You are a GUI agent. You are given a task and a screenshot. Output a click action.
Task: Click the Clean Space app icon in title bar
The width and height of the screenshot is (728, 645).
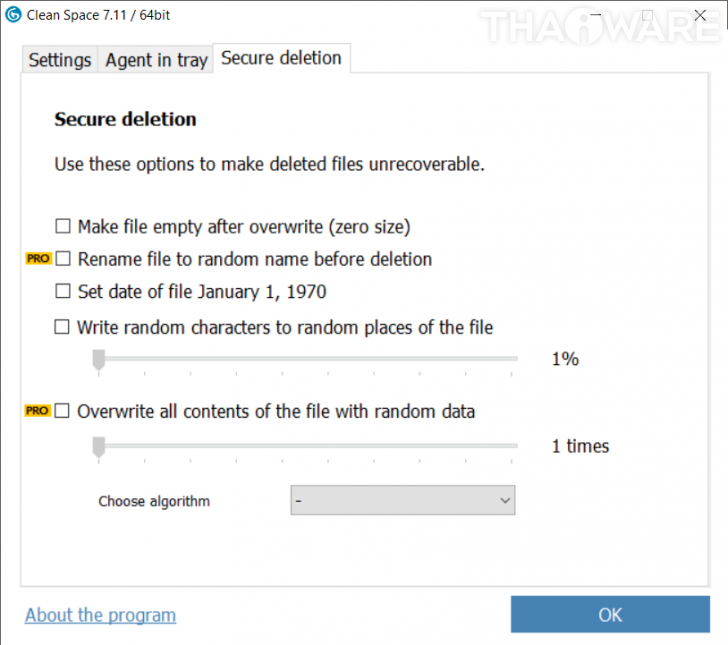point(14,15)
